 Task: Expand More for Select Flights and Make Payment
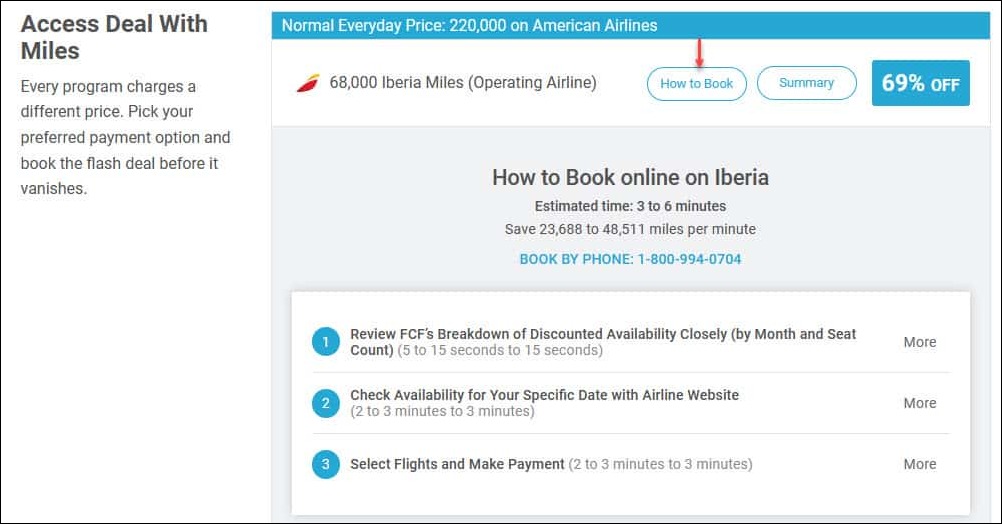(x=919, y=464)
